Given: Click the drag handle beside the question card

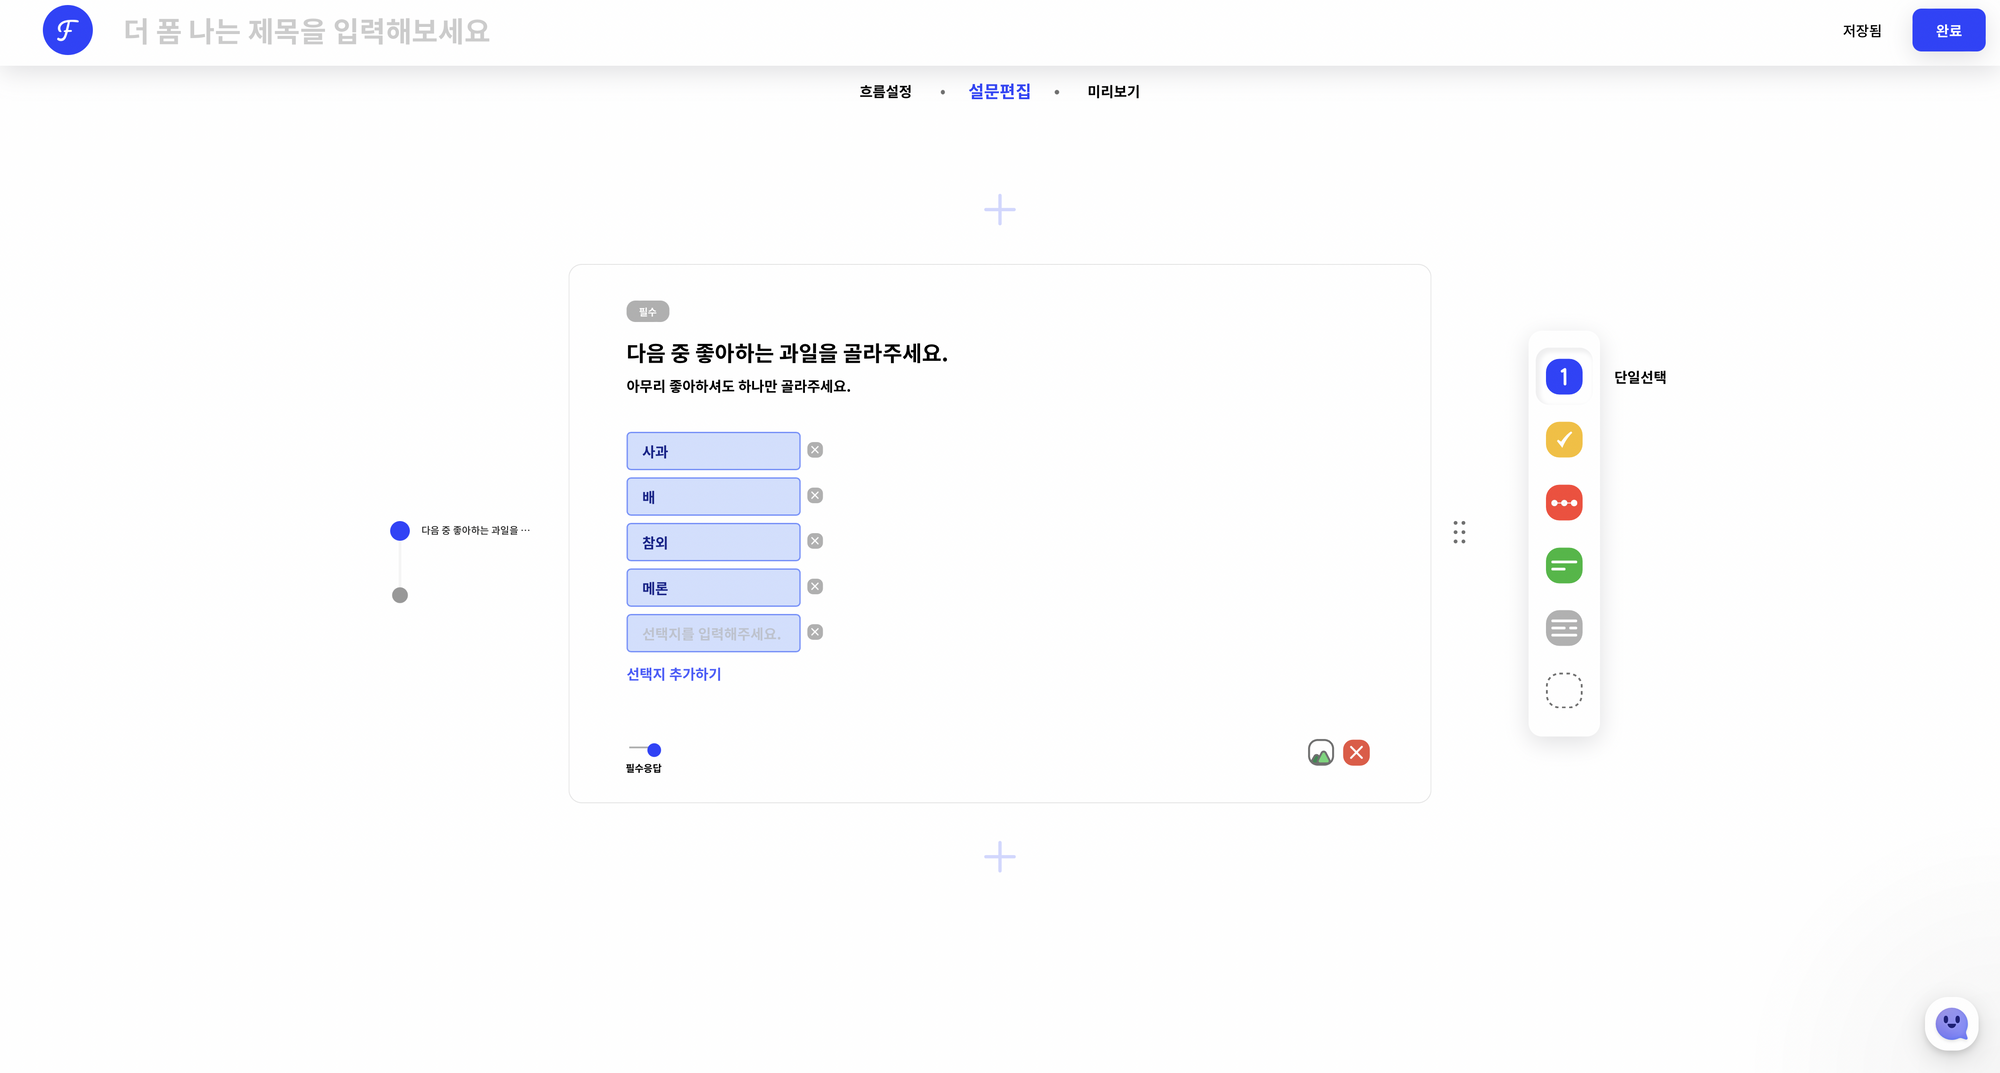Looking at the screenshot, I should point(1459,532).
